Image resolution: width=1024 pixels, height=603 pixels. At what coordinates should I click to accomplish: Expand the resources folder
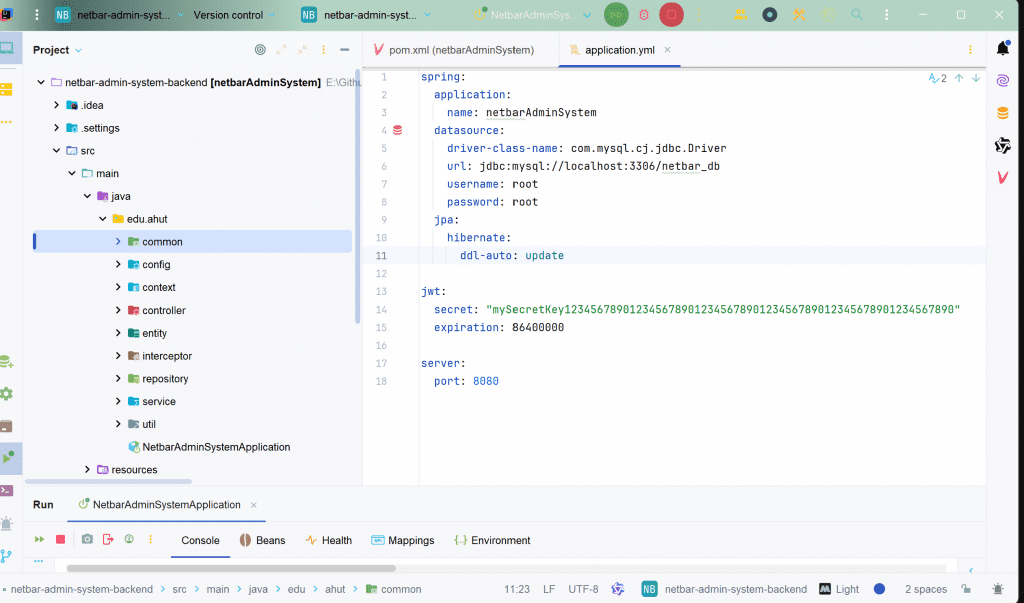click(x=88, y=470)
